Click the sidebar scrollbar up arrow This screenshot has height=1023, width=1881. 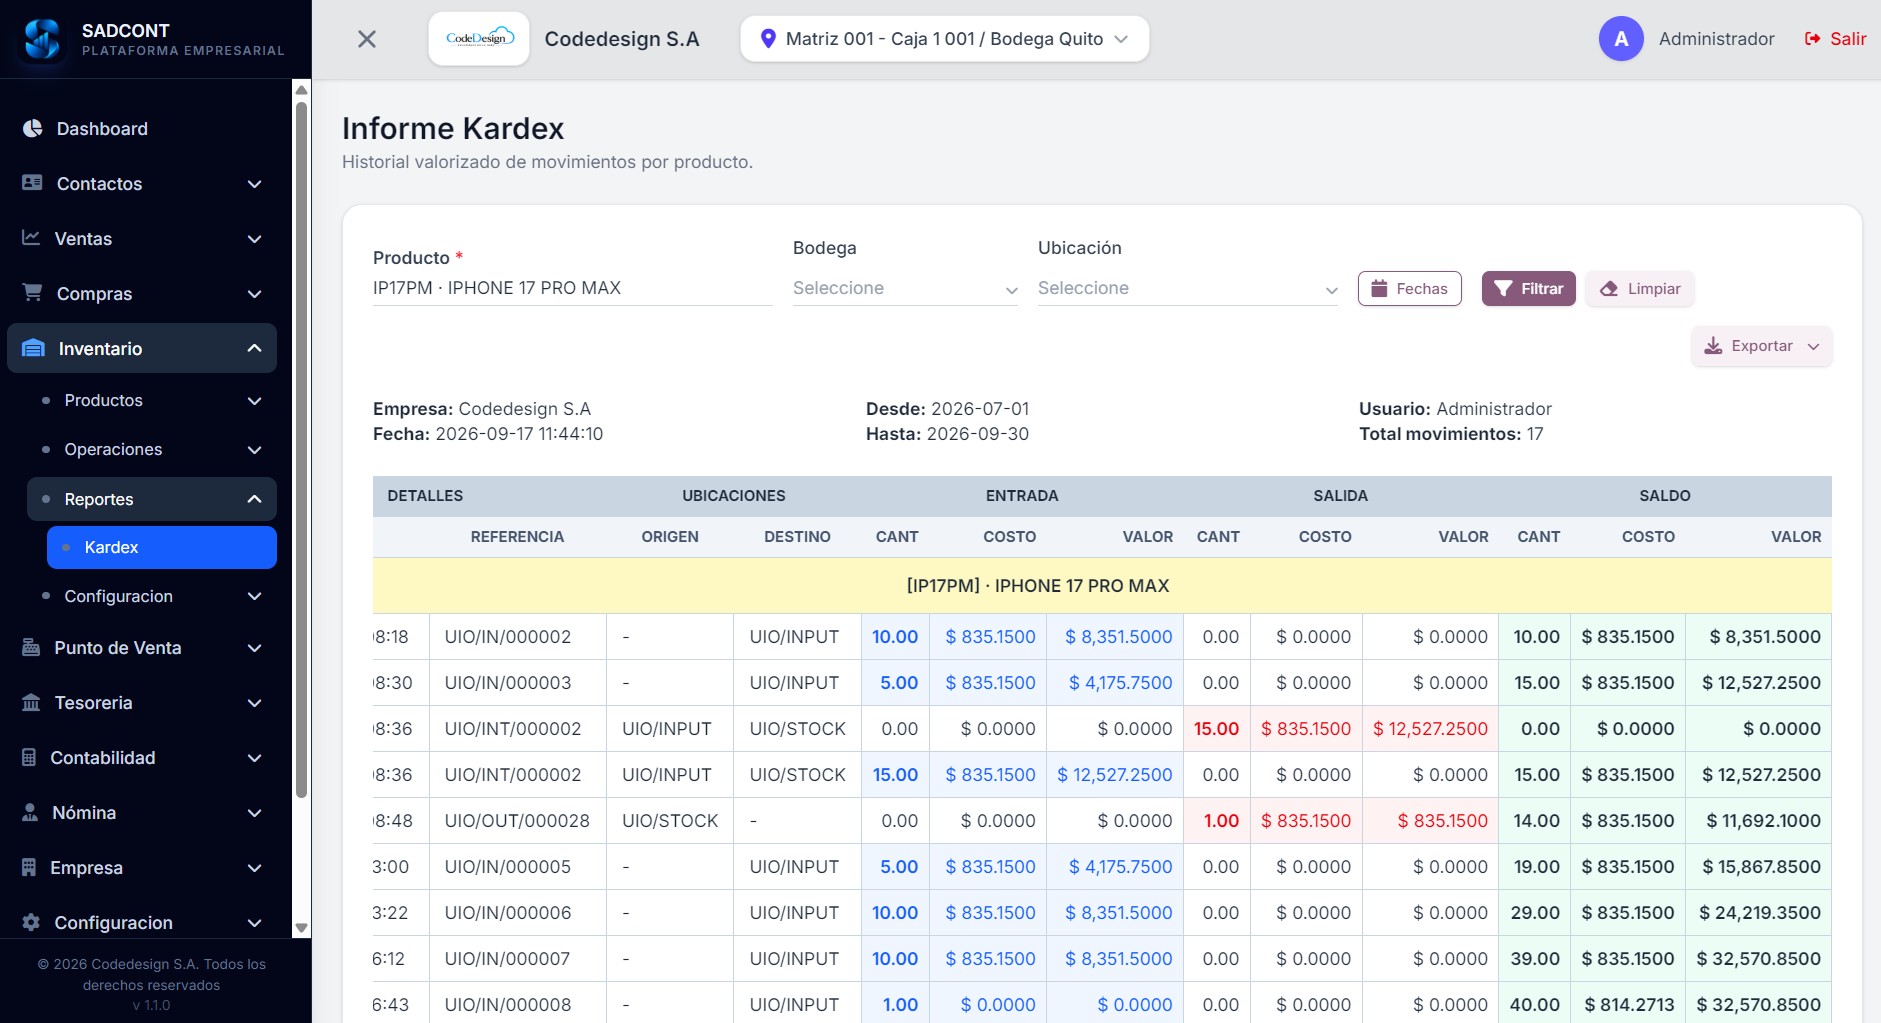pyautogui.click(x=301, y=90)
